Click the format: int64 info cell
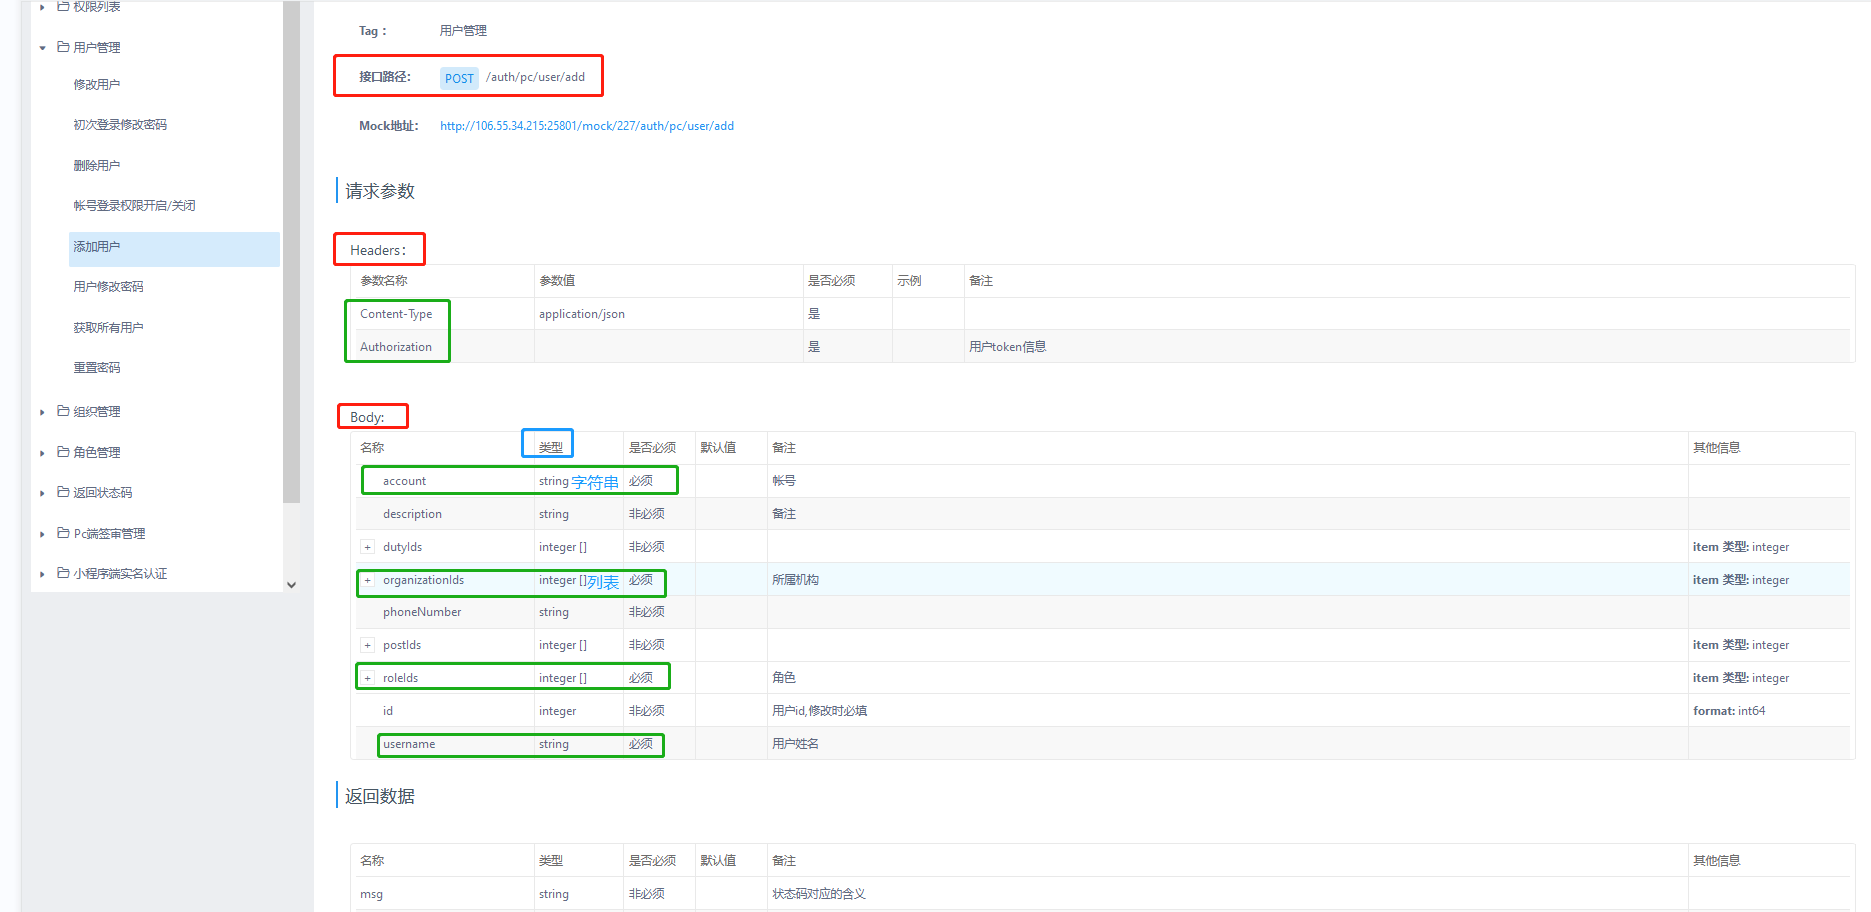Viewport: 1871px width, 912px height. [x=1729, y=711]
